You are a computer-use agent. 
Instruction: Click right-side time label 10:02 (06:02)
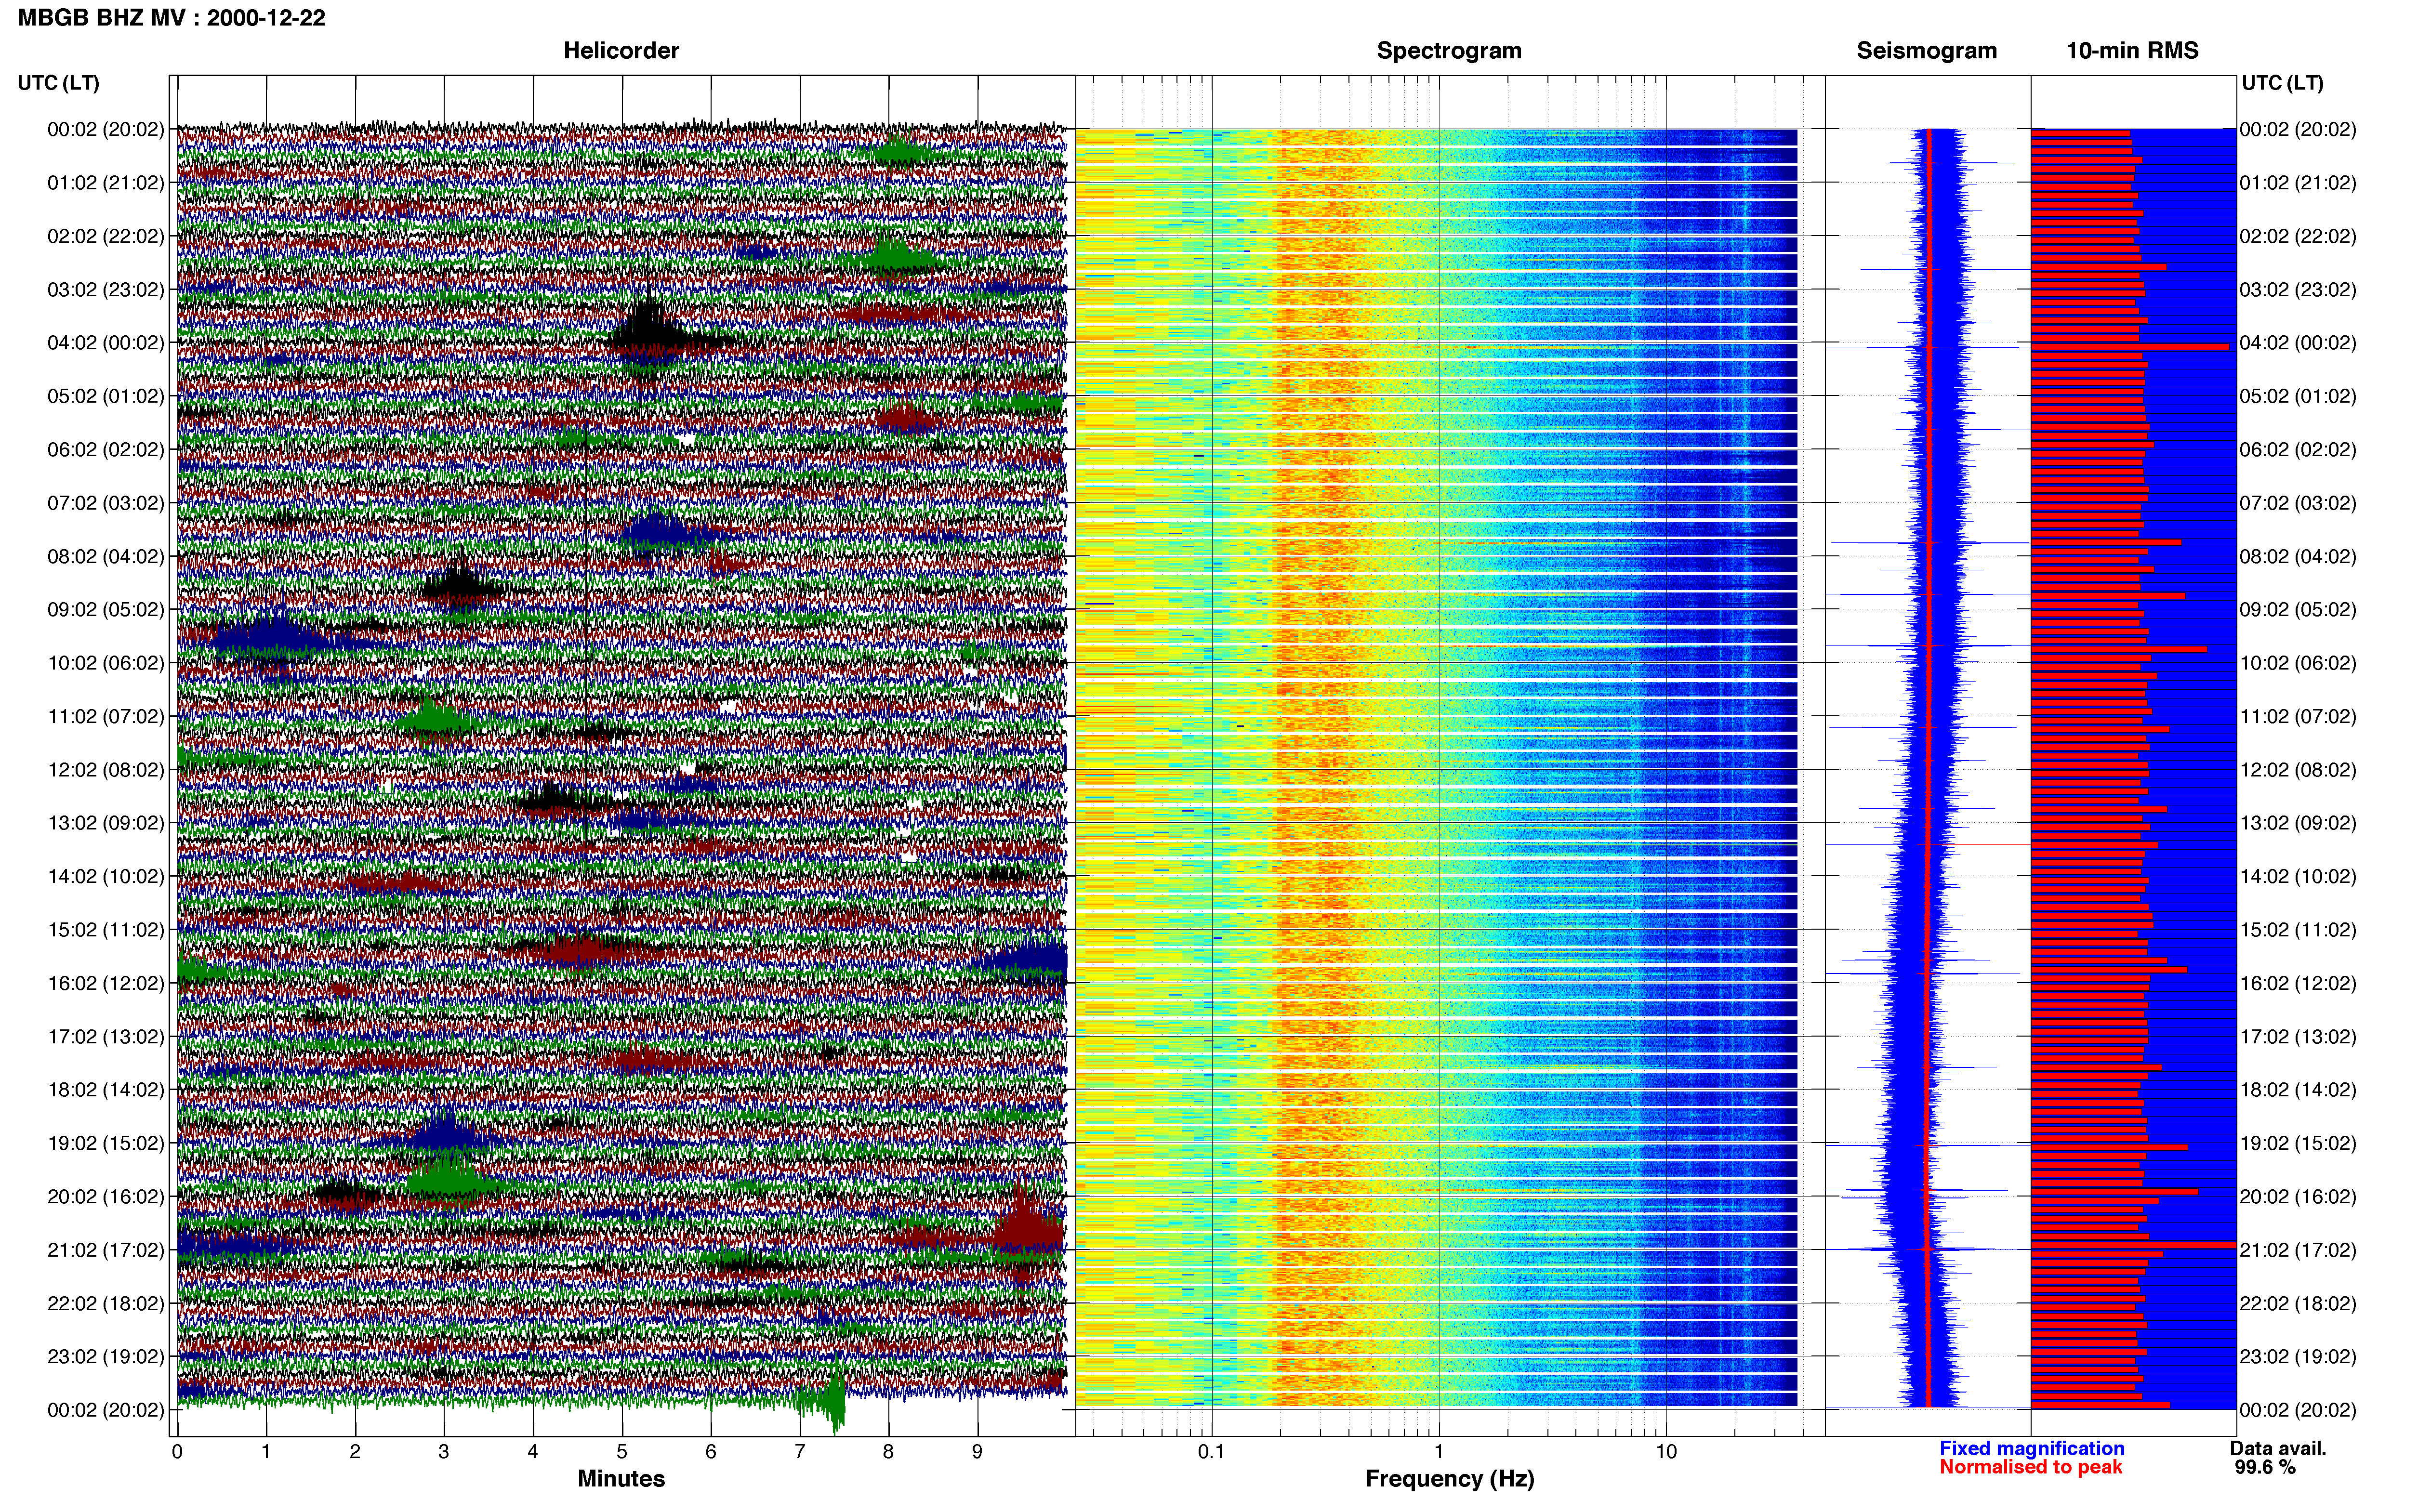coord(2298,663)
